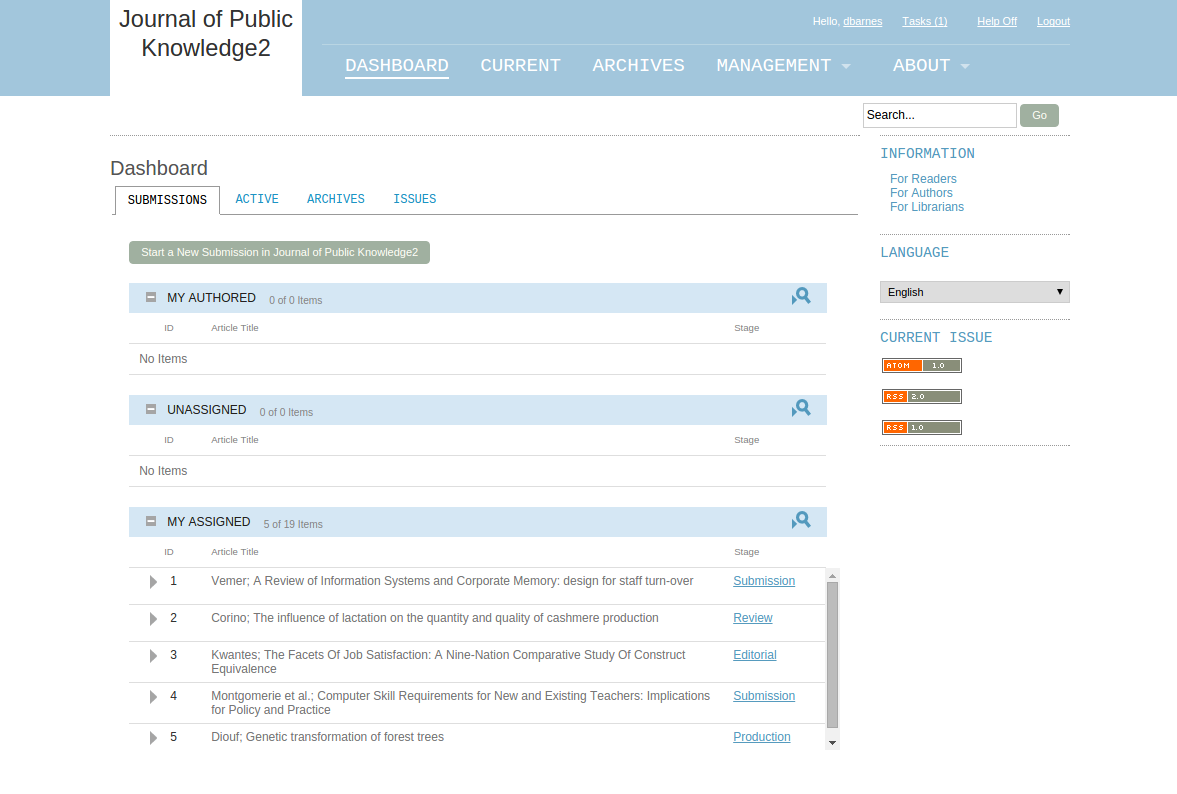Collapse the My Assigned section
The height and width of the screenshot is (794, 1177).
click(151, 521)
